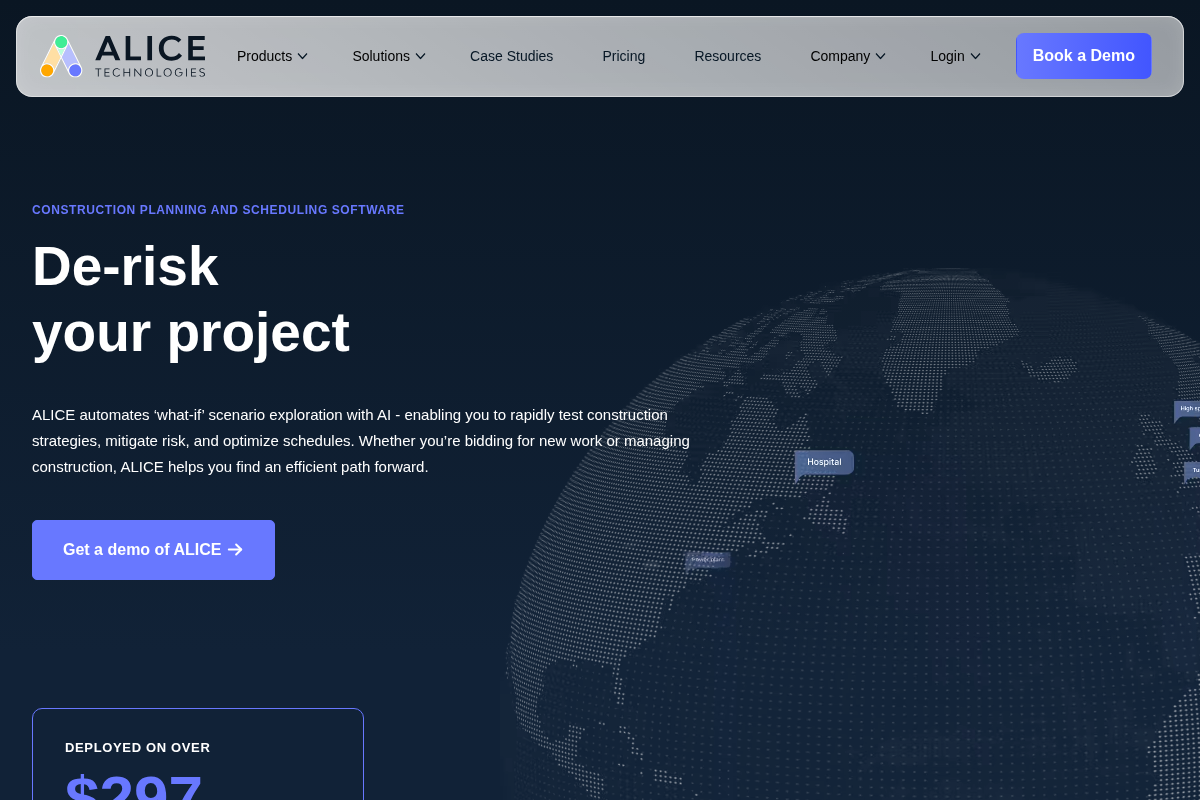Click the ALICE Technologies logo
1200x800 pixels.
pyautogui.click(x=123, y=56)
